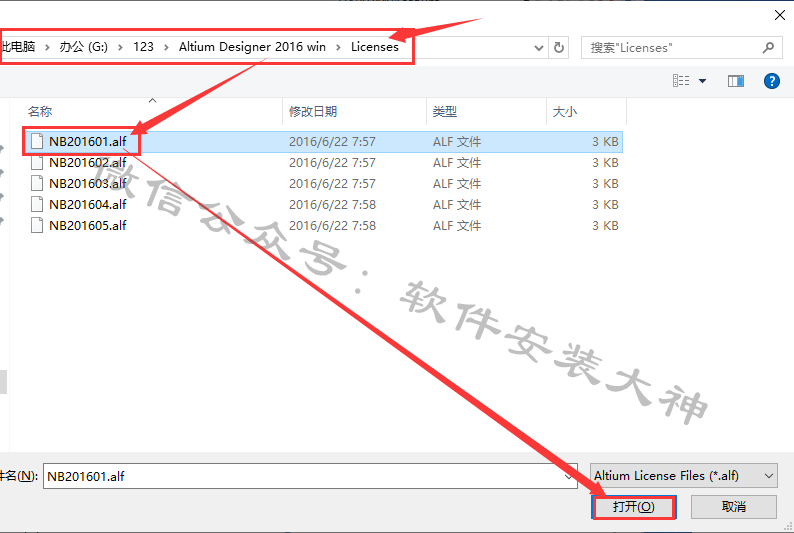Expand the address bar history dropdown
Screen dimensions: 794x533
pyautogui.click(x=539, y=48)
